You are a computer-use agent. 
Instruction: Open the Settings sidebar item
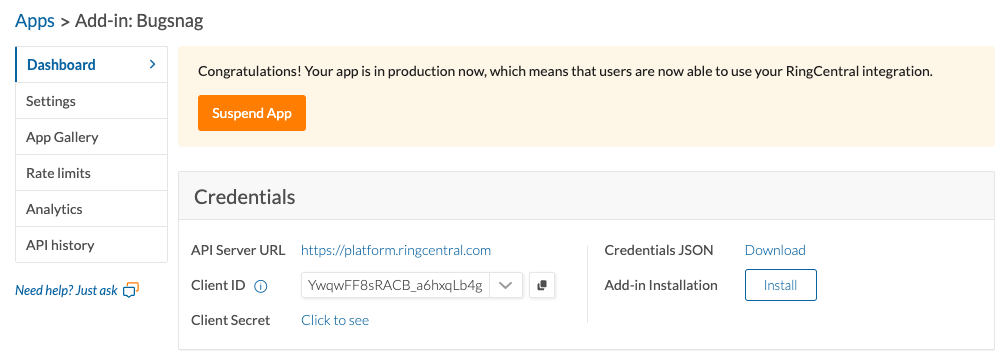[92, 101]
